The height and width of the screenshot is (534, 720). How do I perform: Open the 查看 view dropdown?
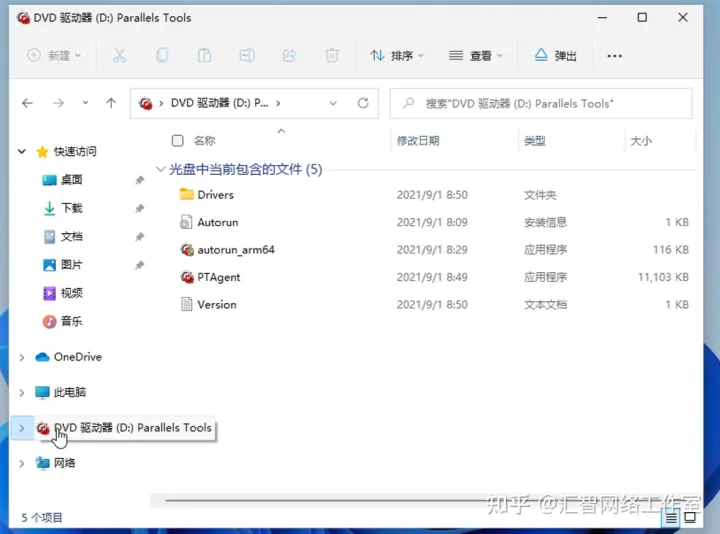click(476, 56)
